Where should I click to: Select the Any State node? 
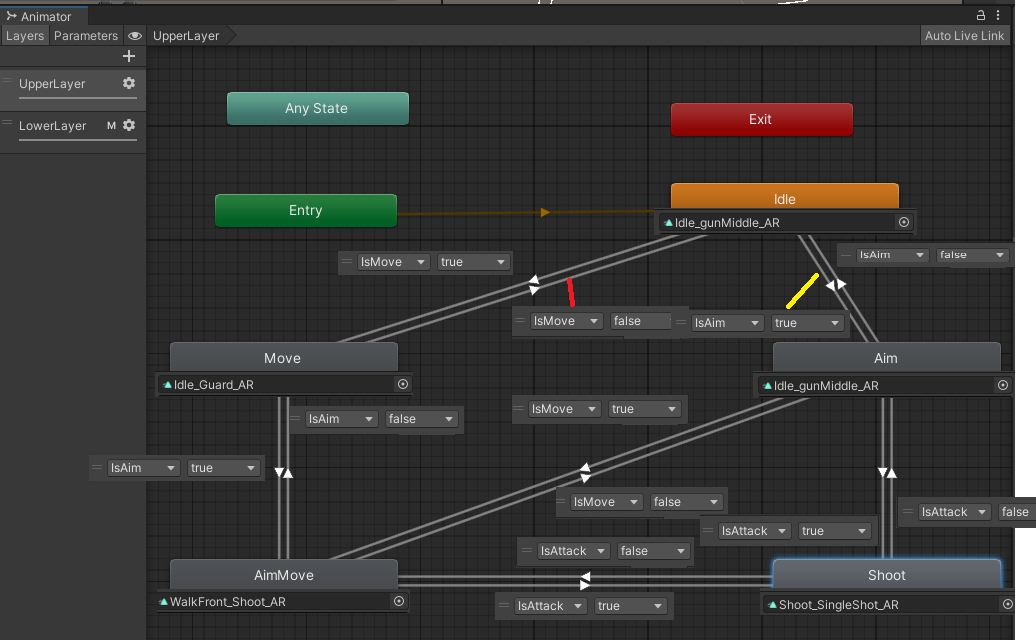point(318,108)
